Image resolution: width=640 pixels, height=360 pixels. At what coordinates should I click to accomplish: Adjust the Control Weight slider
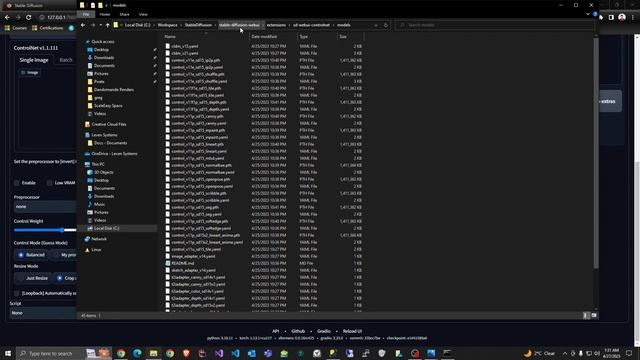tap(62, 230)
